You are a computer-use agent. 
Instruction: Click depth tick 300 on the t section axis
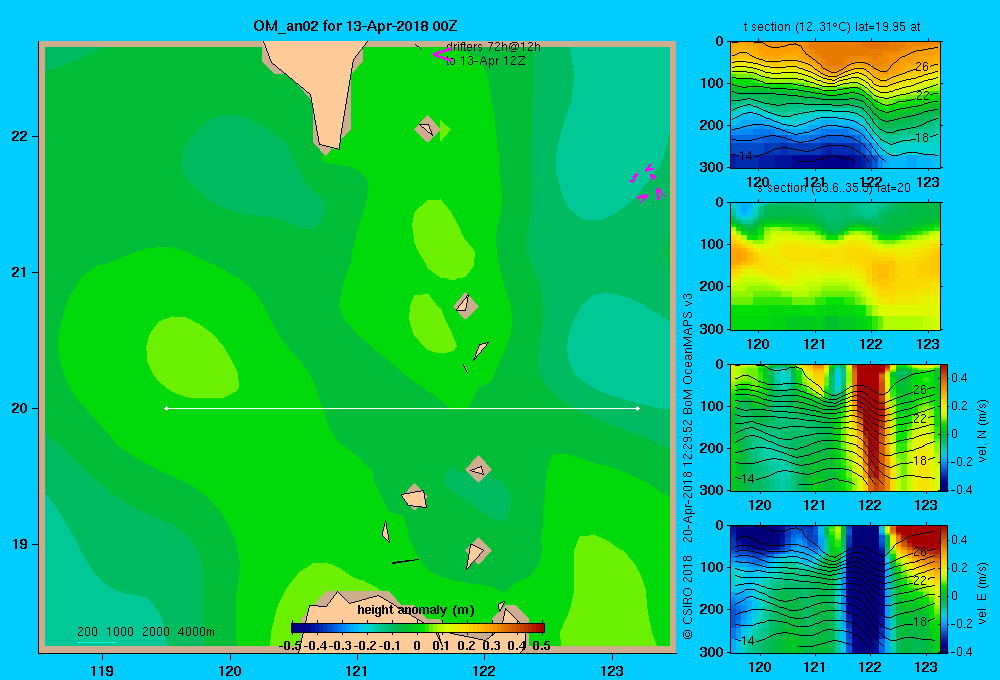coord(711,167)
